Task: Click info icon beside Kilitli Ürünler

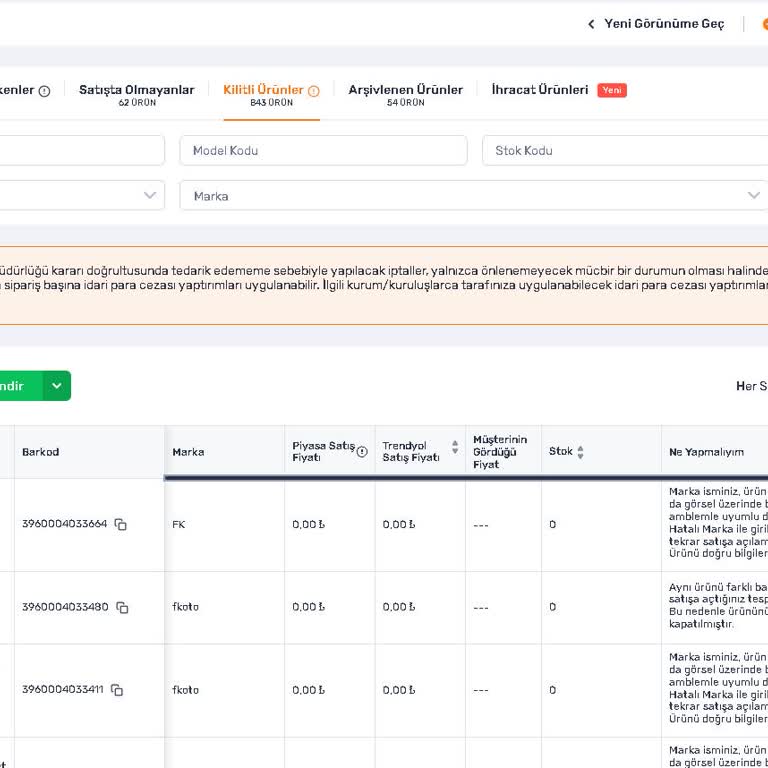Action: 314,91
